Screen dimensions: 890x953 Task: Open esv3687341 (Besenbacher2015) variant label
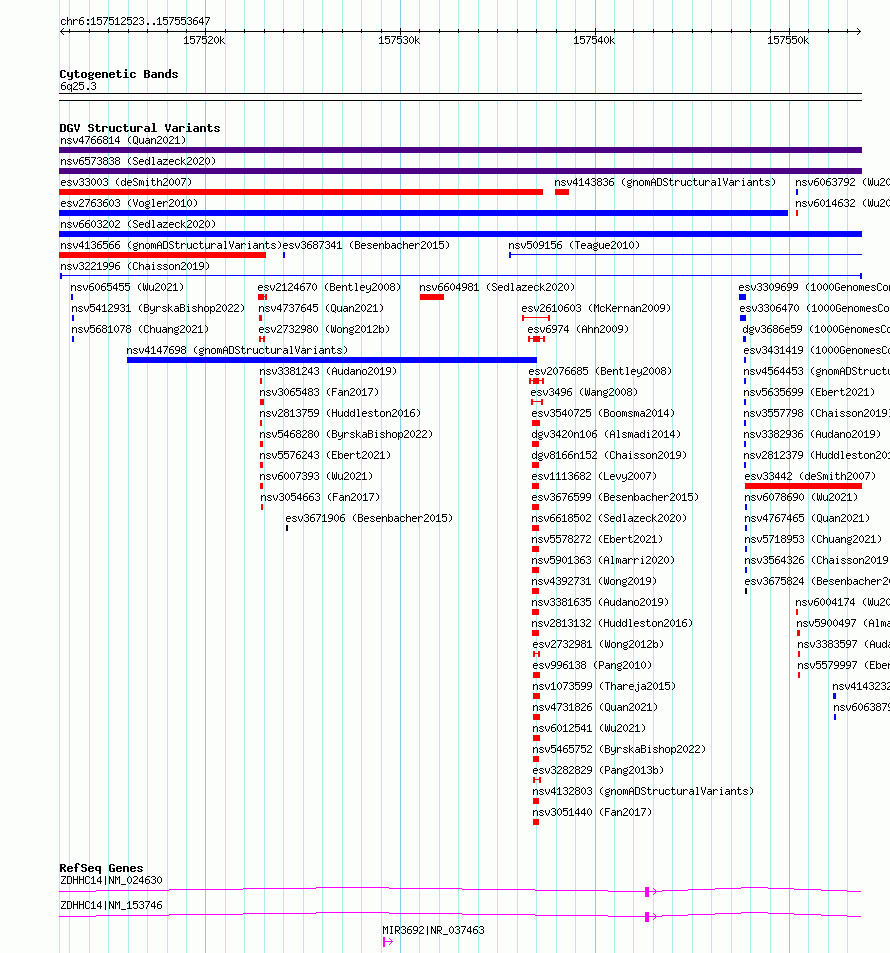(x=367, y=246)
